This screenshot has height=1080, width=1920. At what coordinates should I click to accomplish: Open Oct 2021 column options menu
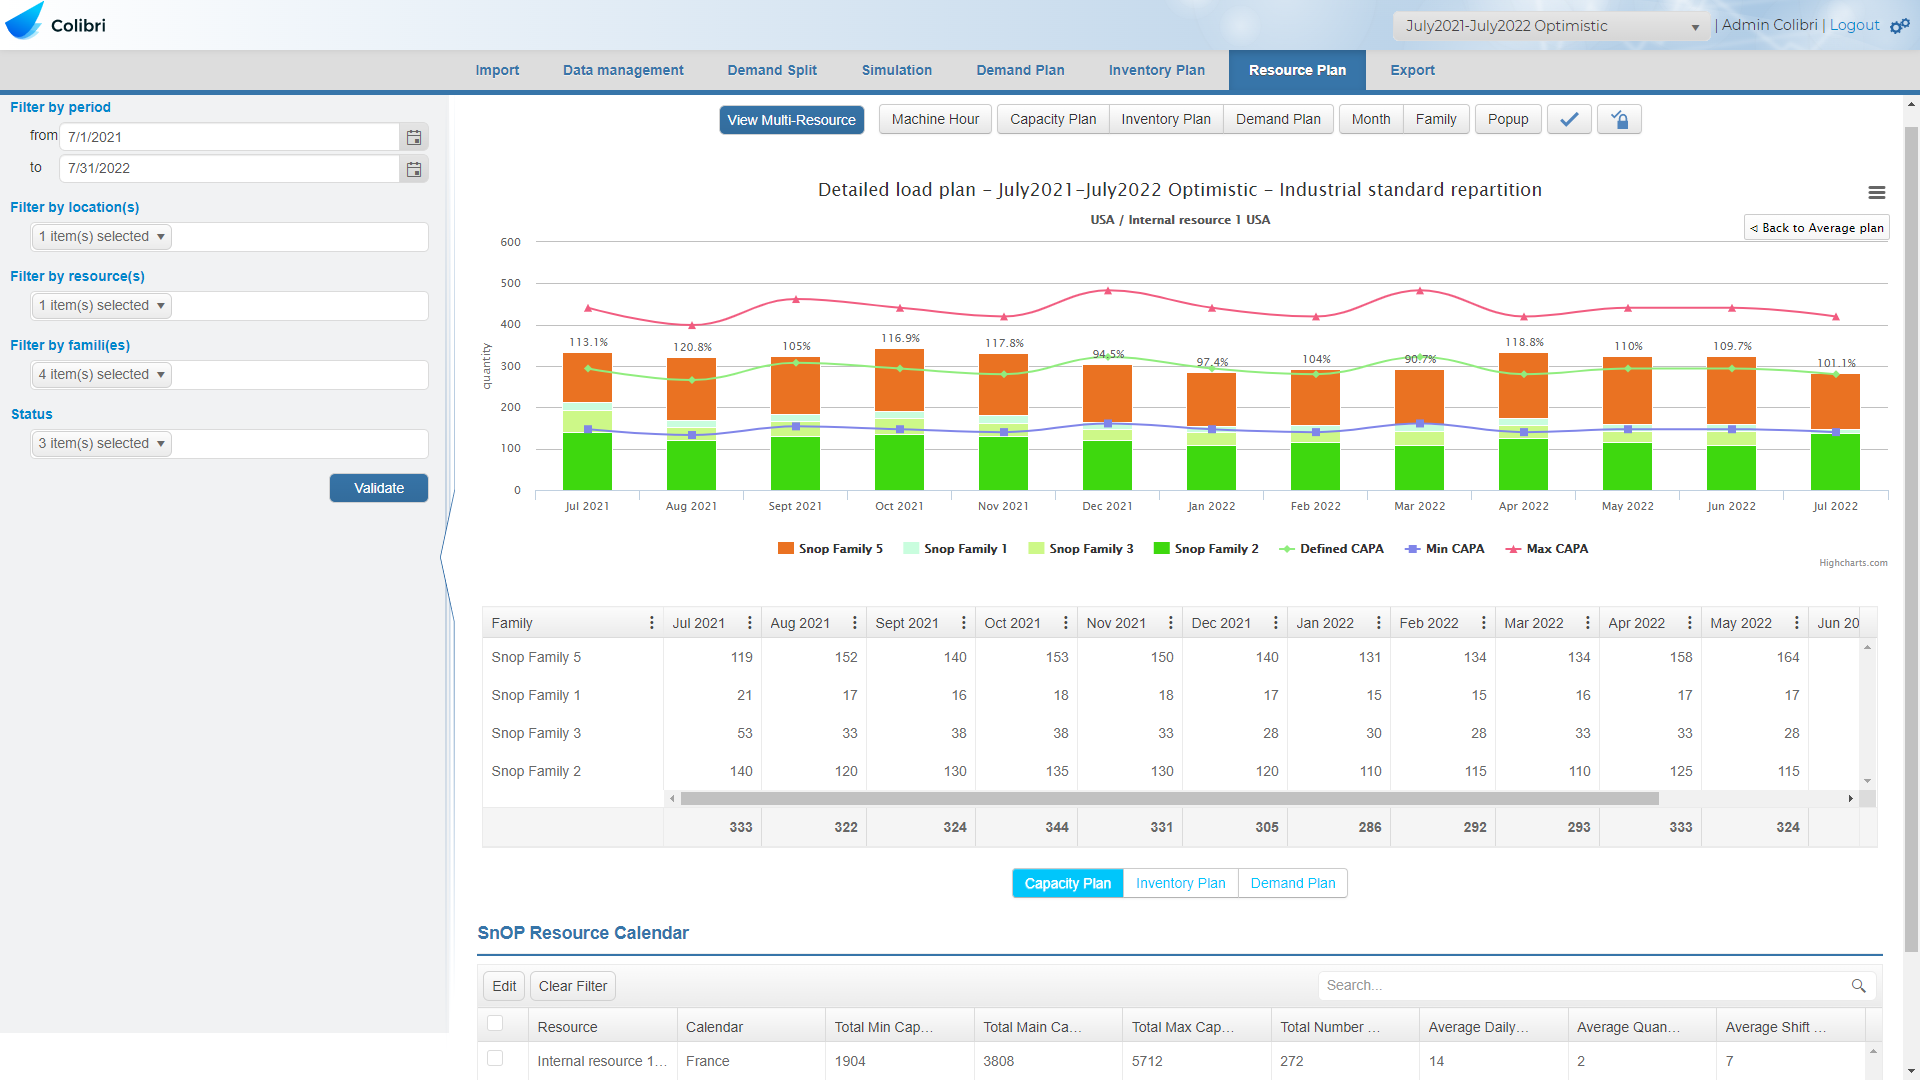coord(1066,623)
